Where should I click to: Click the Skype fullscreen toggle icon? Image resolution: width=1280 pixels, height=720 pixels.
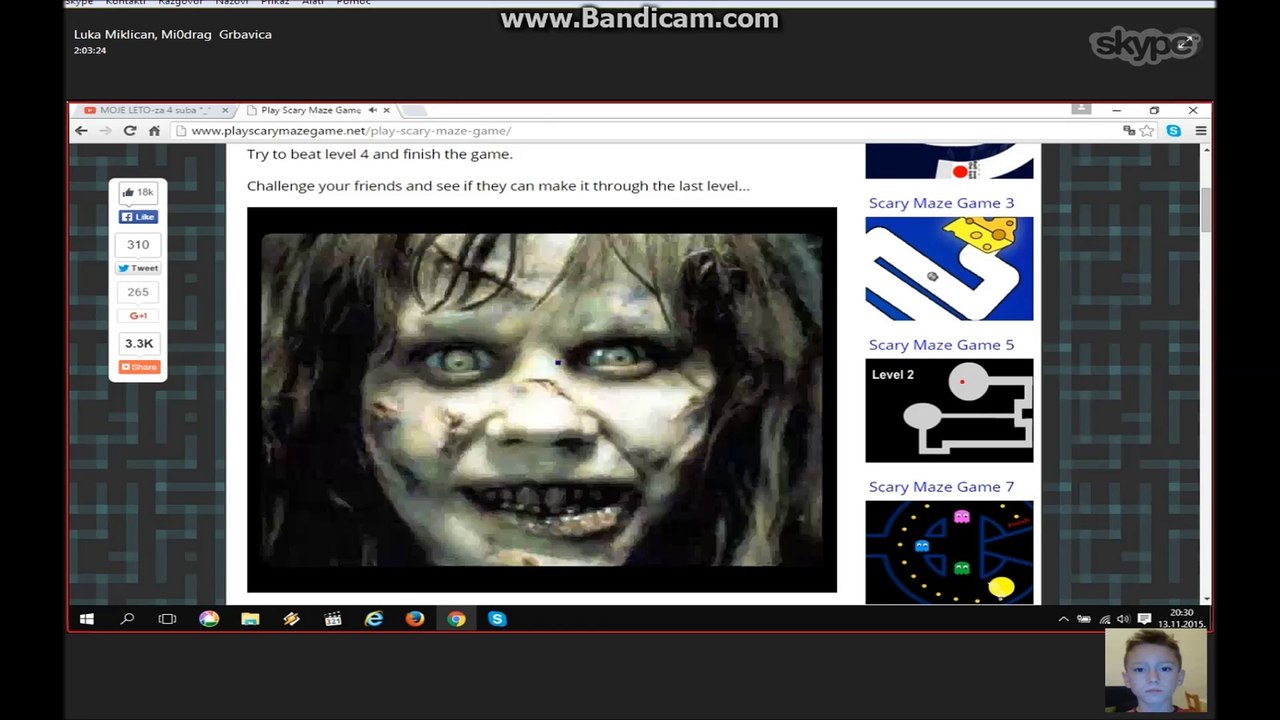pyautogui.click(x=1185, y=43)
